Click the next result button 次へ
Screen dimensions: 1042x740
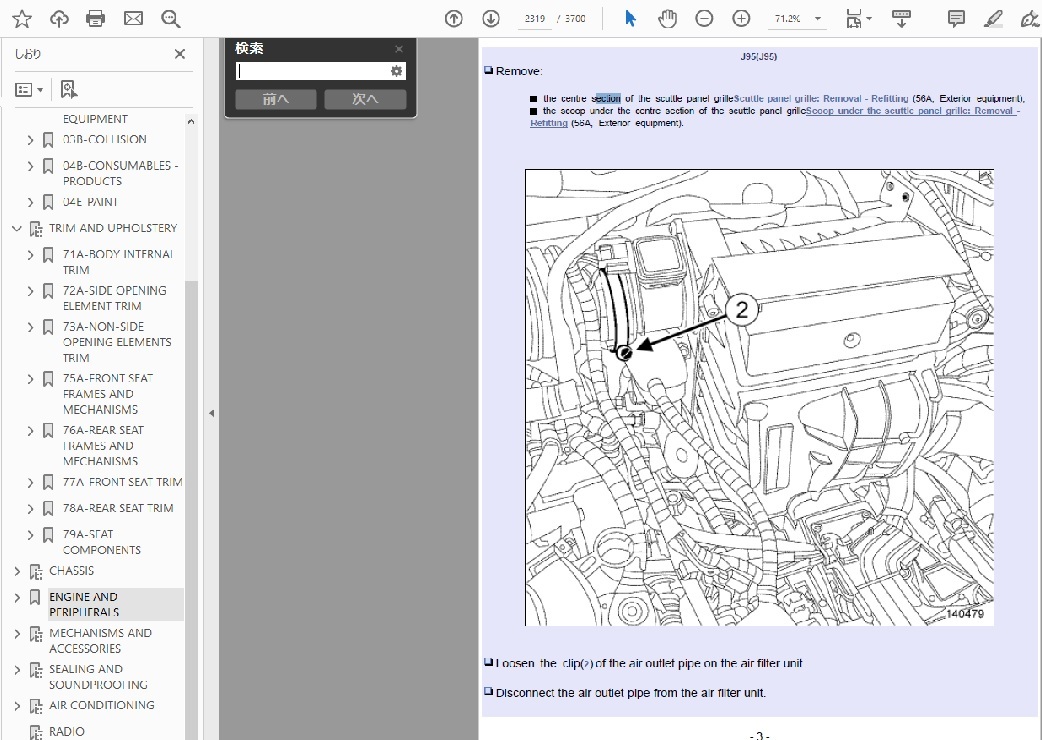365,99
